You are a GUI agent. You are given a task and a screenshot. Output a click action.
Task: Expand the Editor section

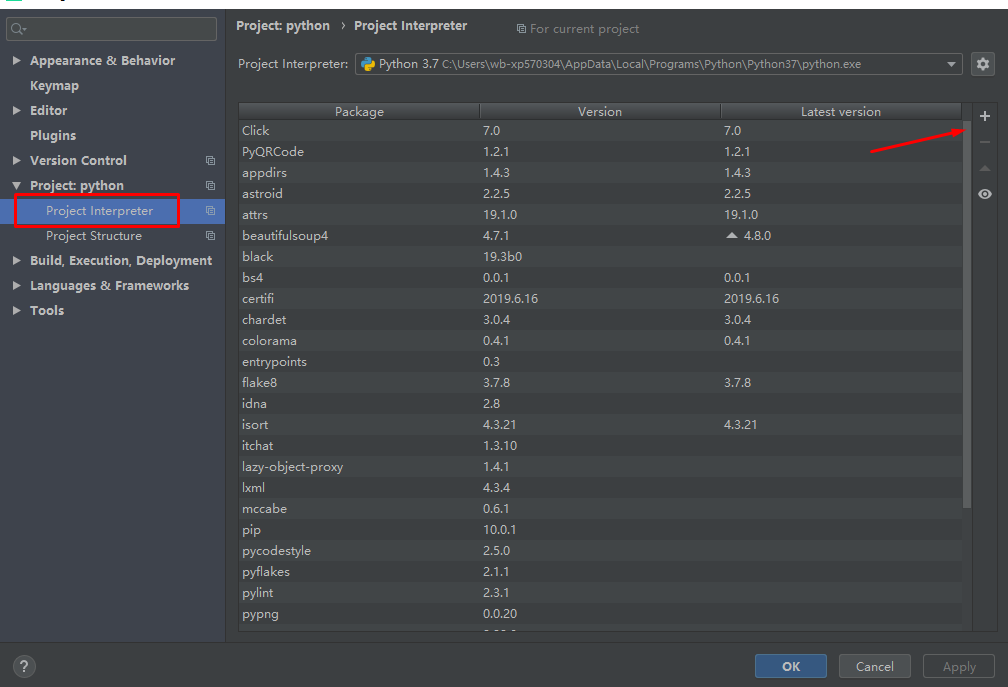pos(17,111)
